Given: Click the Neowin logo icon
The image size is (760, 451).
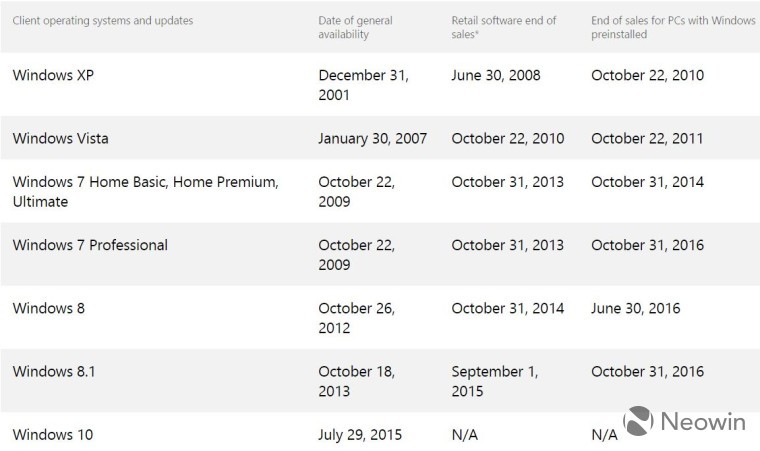Looking at the screenshot, I should point(638,421).
